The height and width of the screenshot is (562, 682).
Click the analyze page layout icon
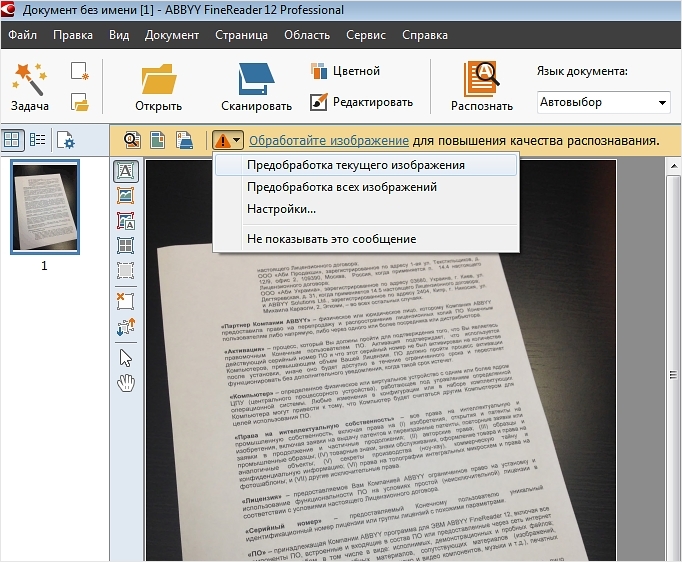(x=157, y=140)
